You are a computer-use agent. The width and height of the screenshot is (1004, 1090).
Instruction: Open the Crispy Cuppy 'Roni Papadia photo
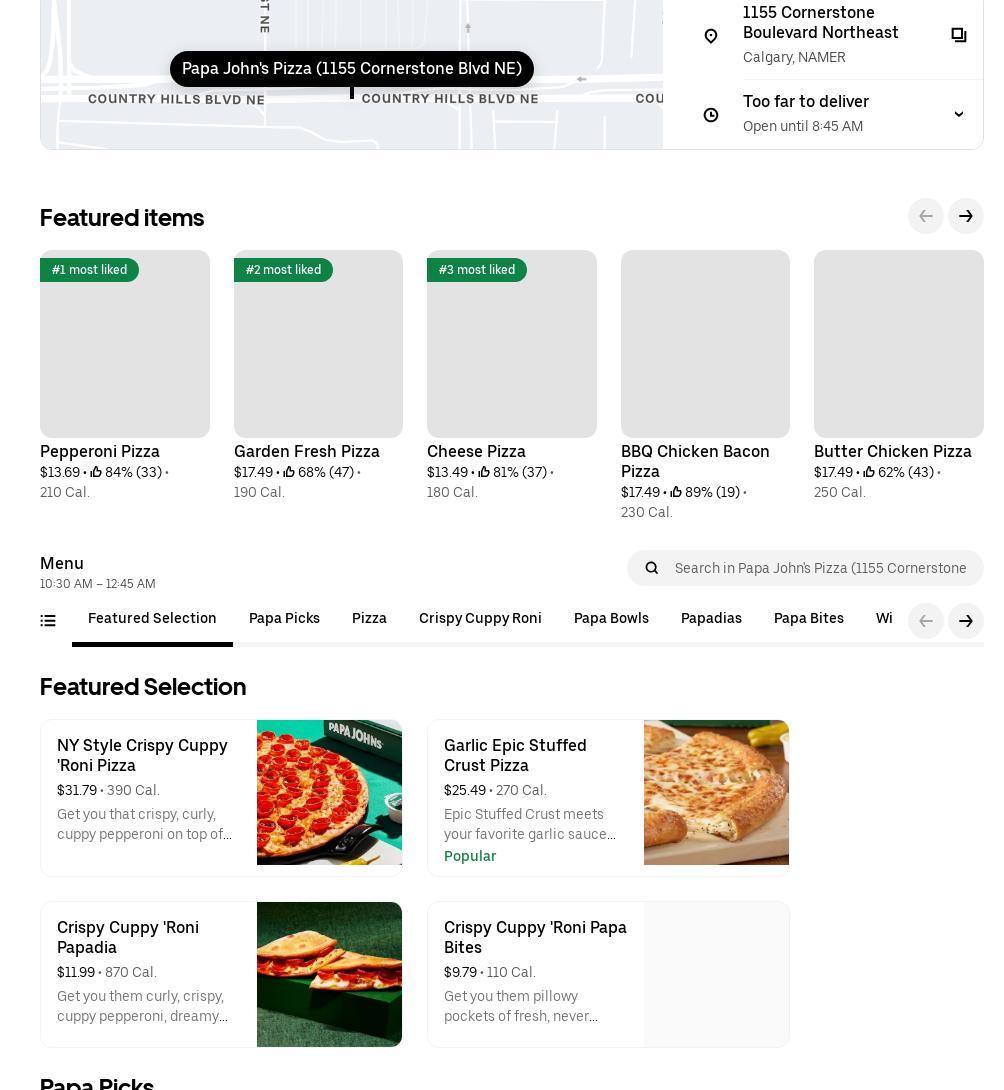(329, 974)
